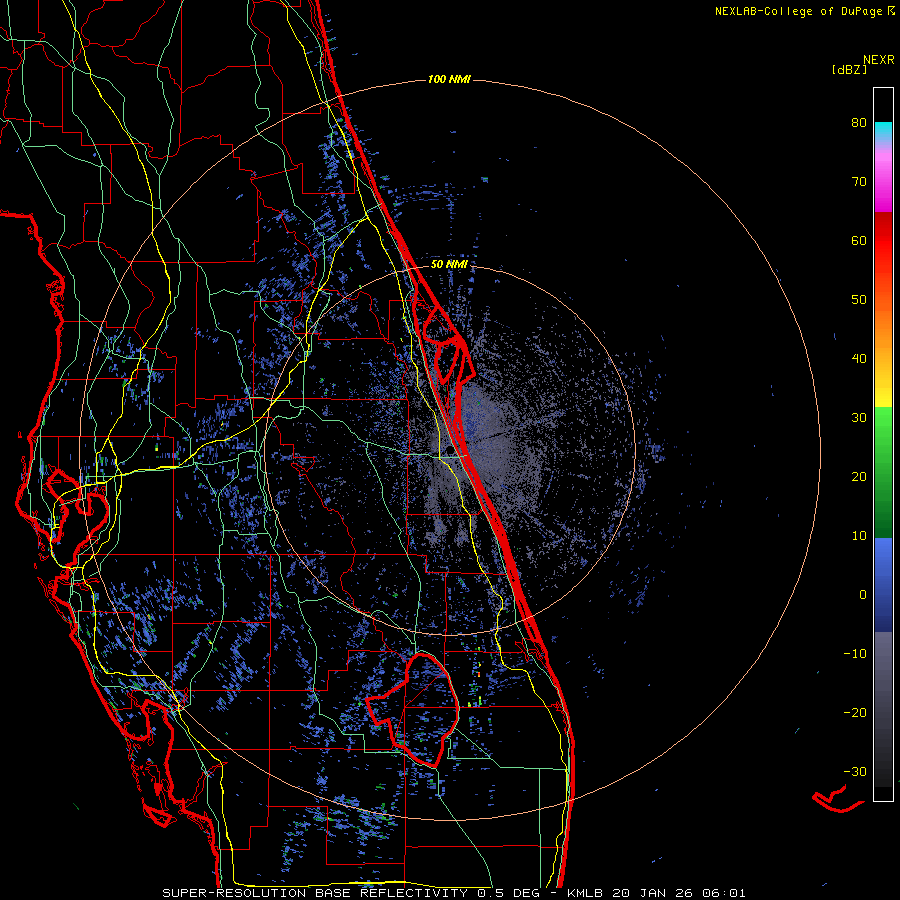The image size is (900, 900).
Task: Click the Lake Okeechobee red outline on the map
Action: [414, 709]
